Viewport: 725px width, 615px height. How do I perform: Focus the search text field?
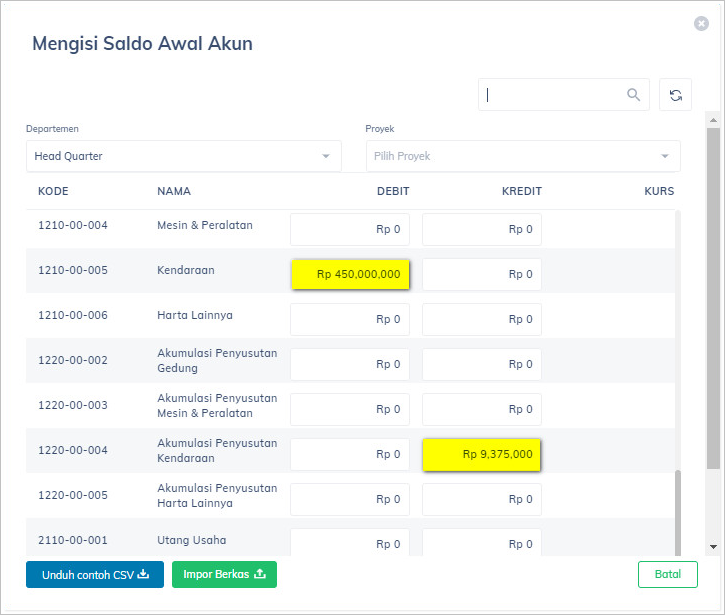[550, 95]
